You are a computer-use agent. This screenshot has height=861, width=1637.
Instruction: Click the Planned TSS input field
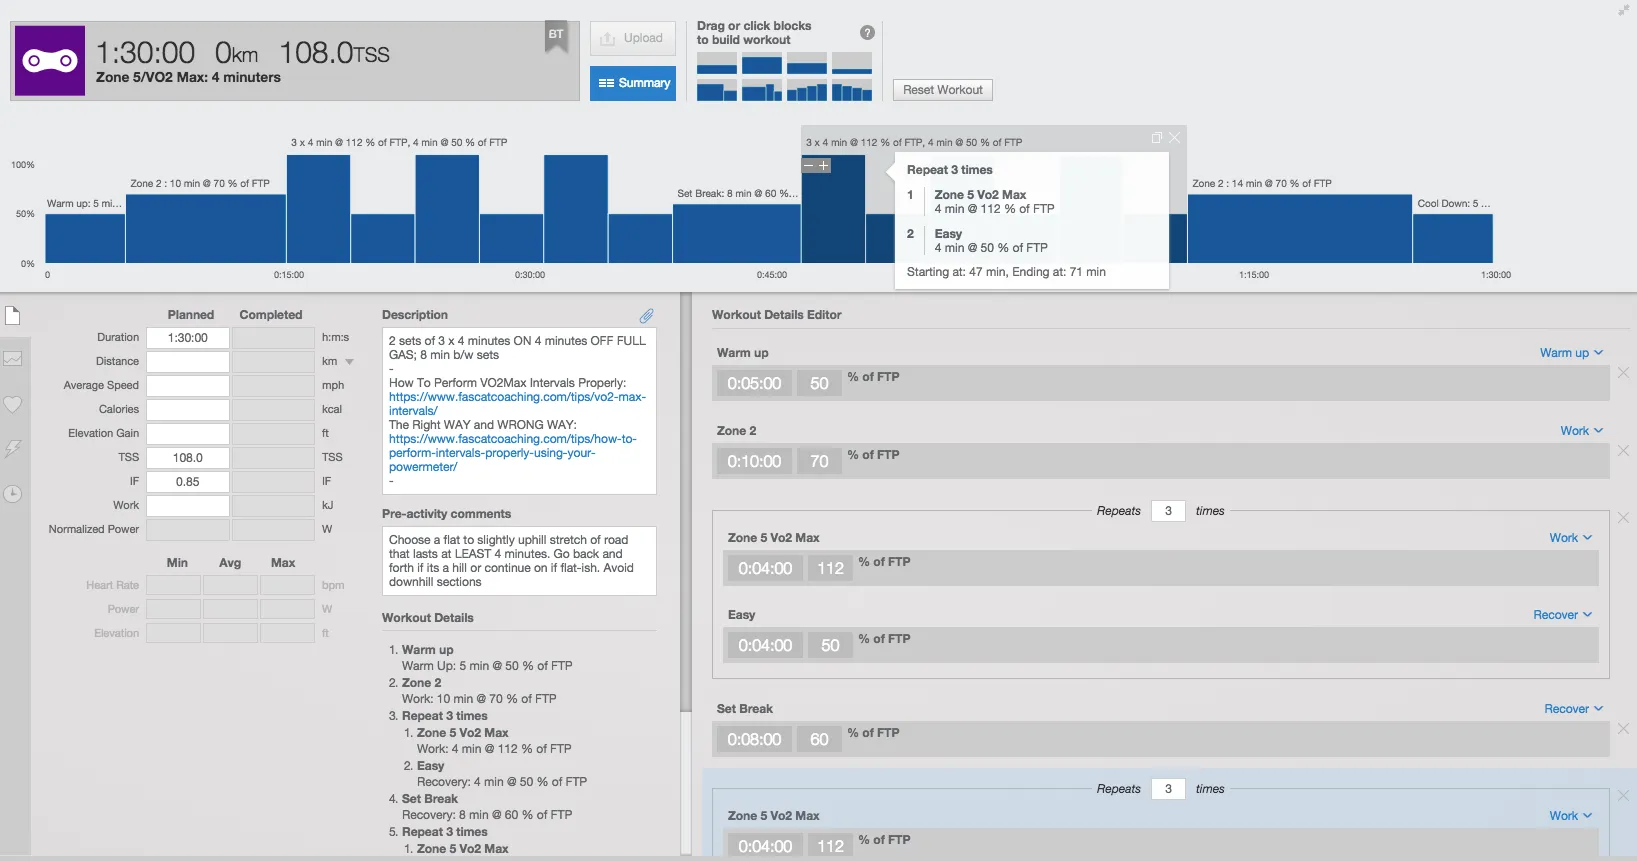[188, 458]
